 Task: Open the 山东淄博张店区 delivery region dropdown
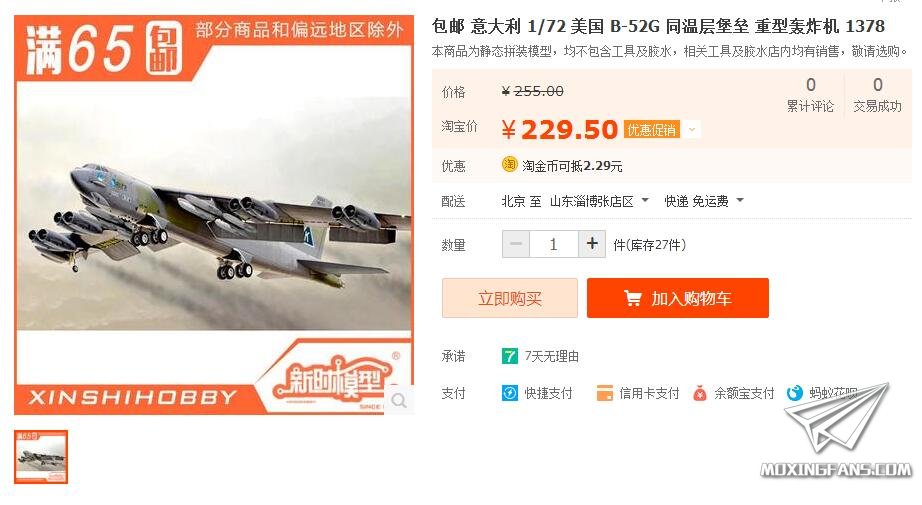(599, 201)
